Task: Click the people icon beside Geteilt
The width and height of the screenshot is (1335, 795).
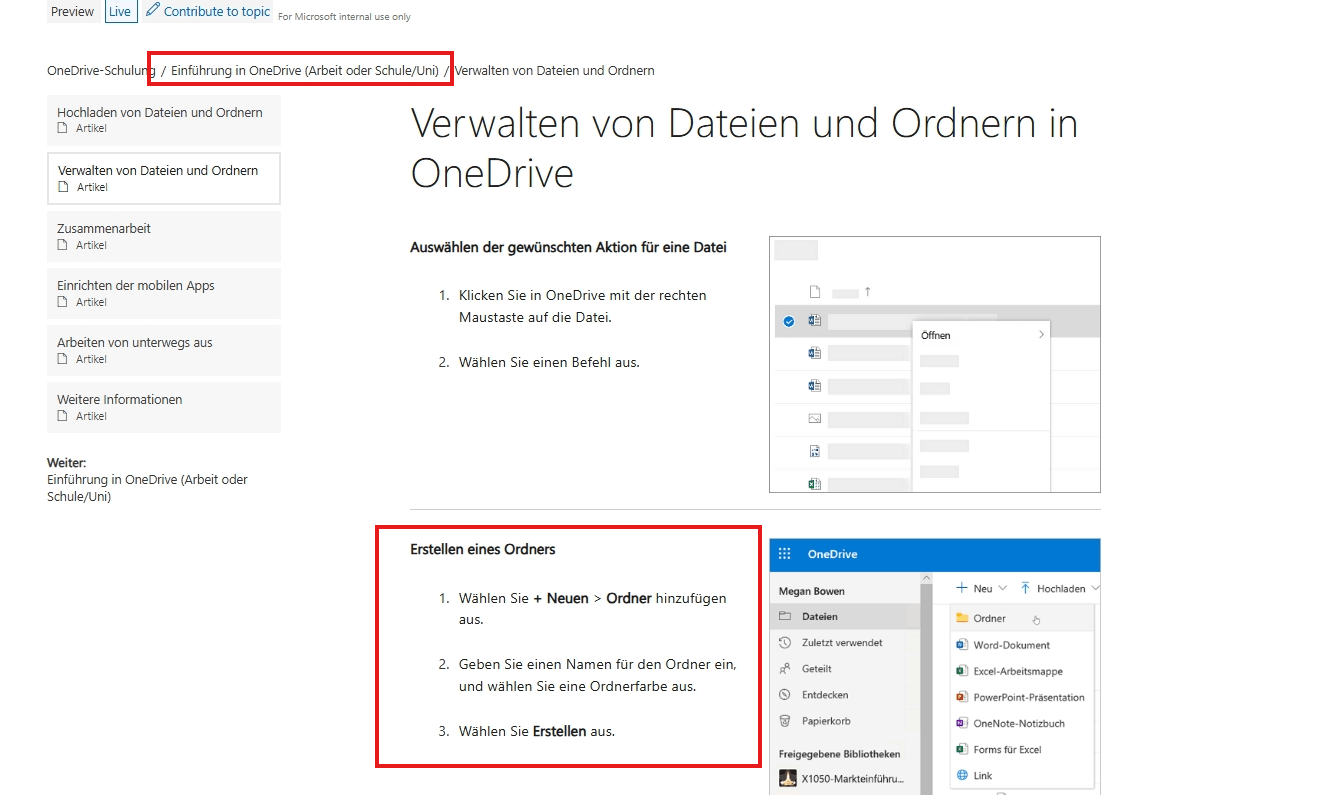Action: click(x=785, y=669)
